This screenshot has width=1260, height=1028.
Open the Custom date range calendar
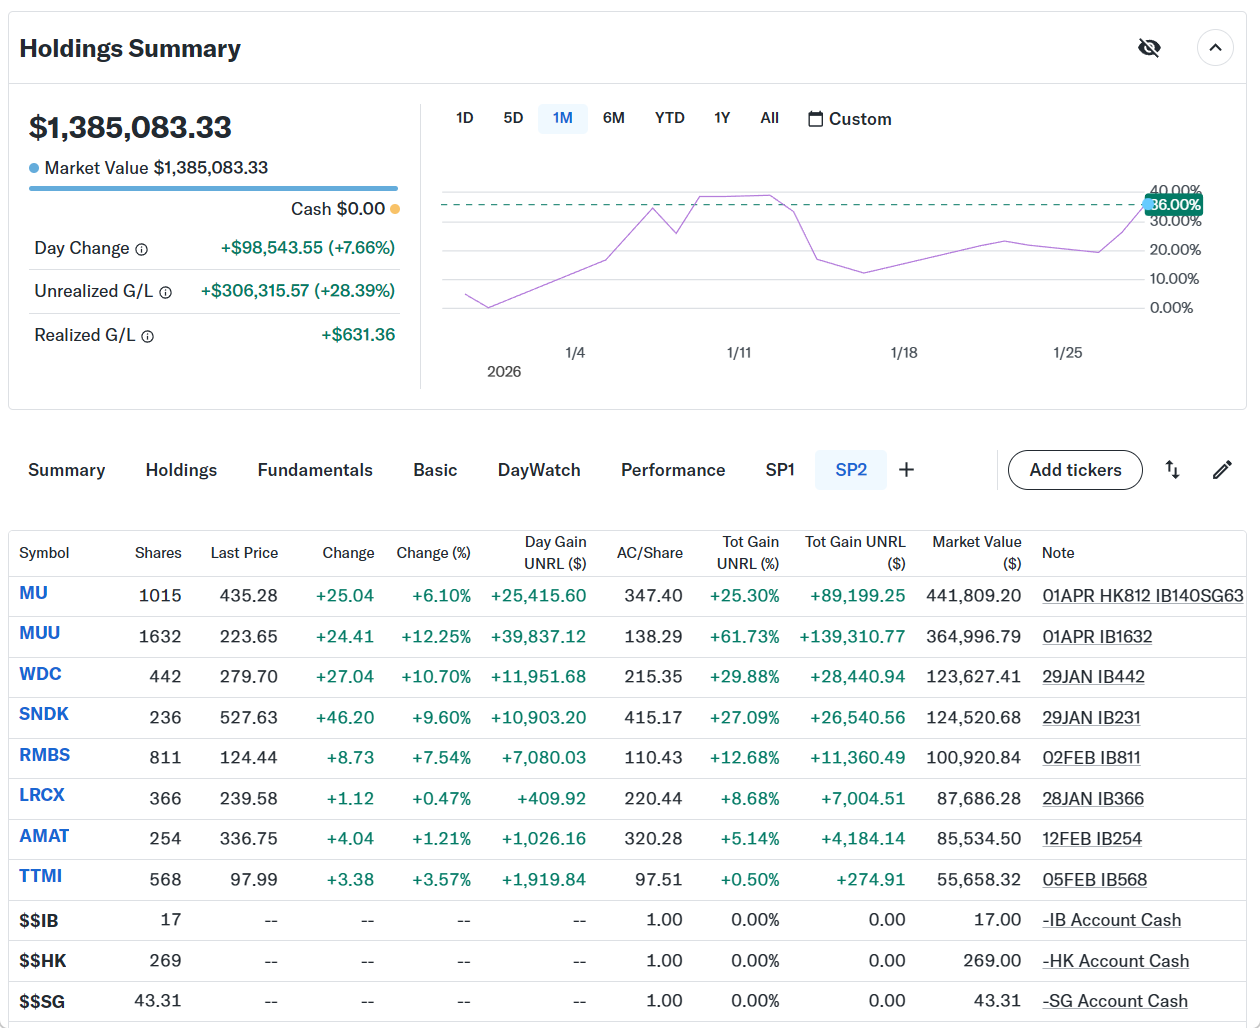pyautogui.click(x=849, y=119)
